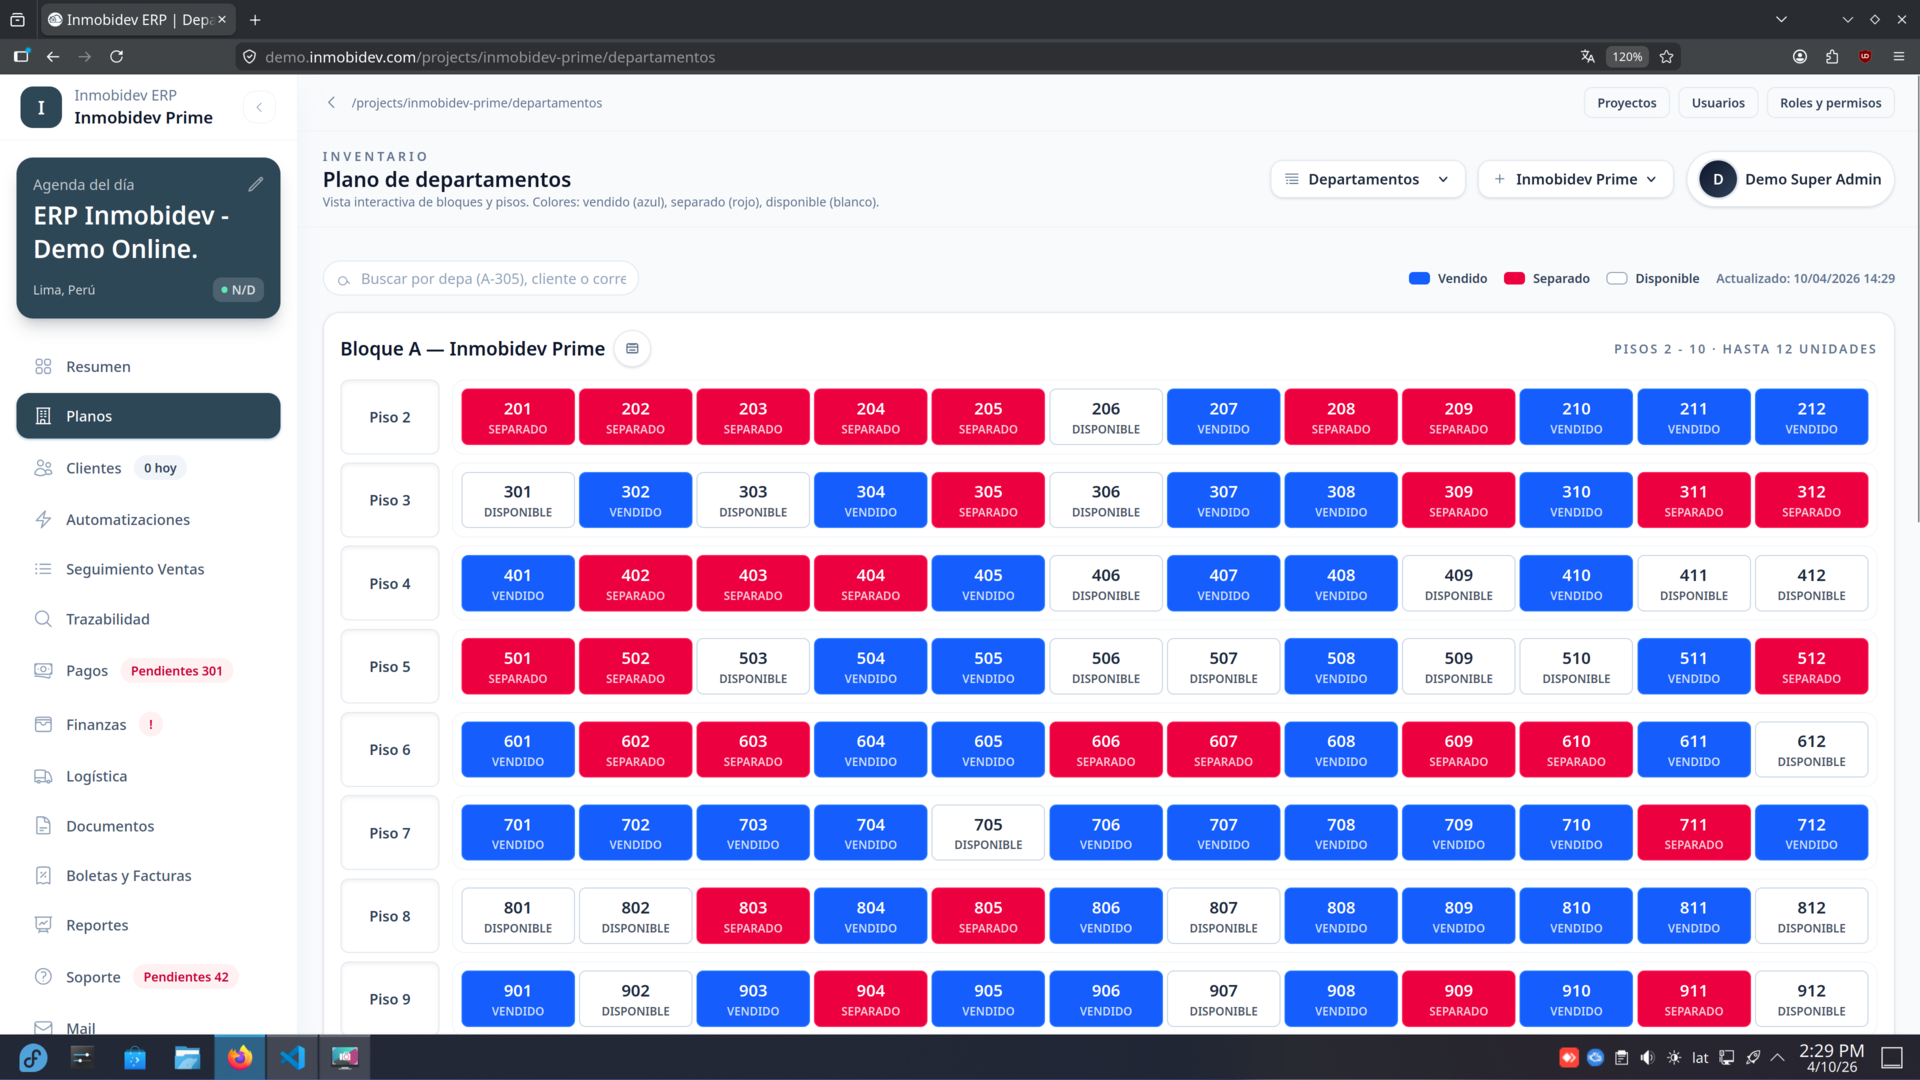The image size is (1920, 1080).
Task: Open Automatizaciones in the sidebar
Action: [127, 519]
